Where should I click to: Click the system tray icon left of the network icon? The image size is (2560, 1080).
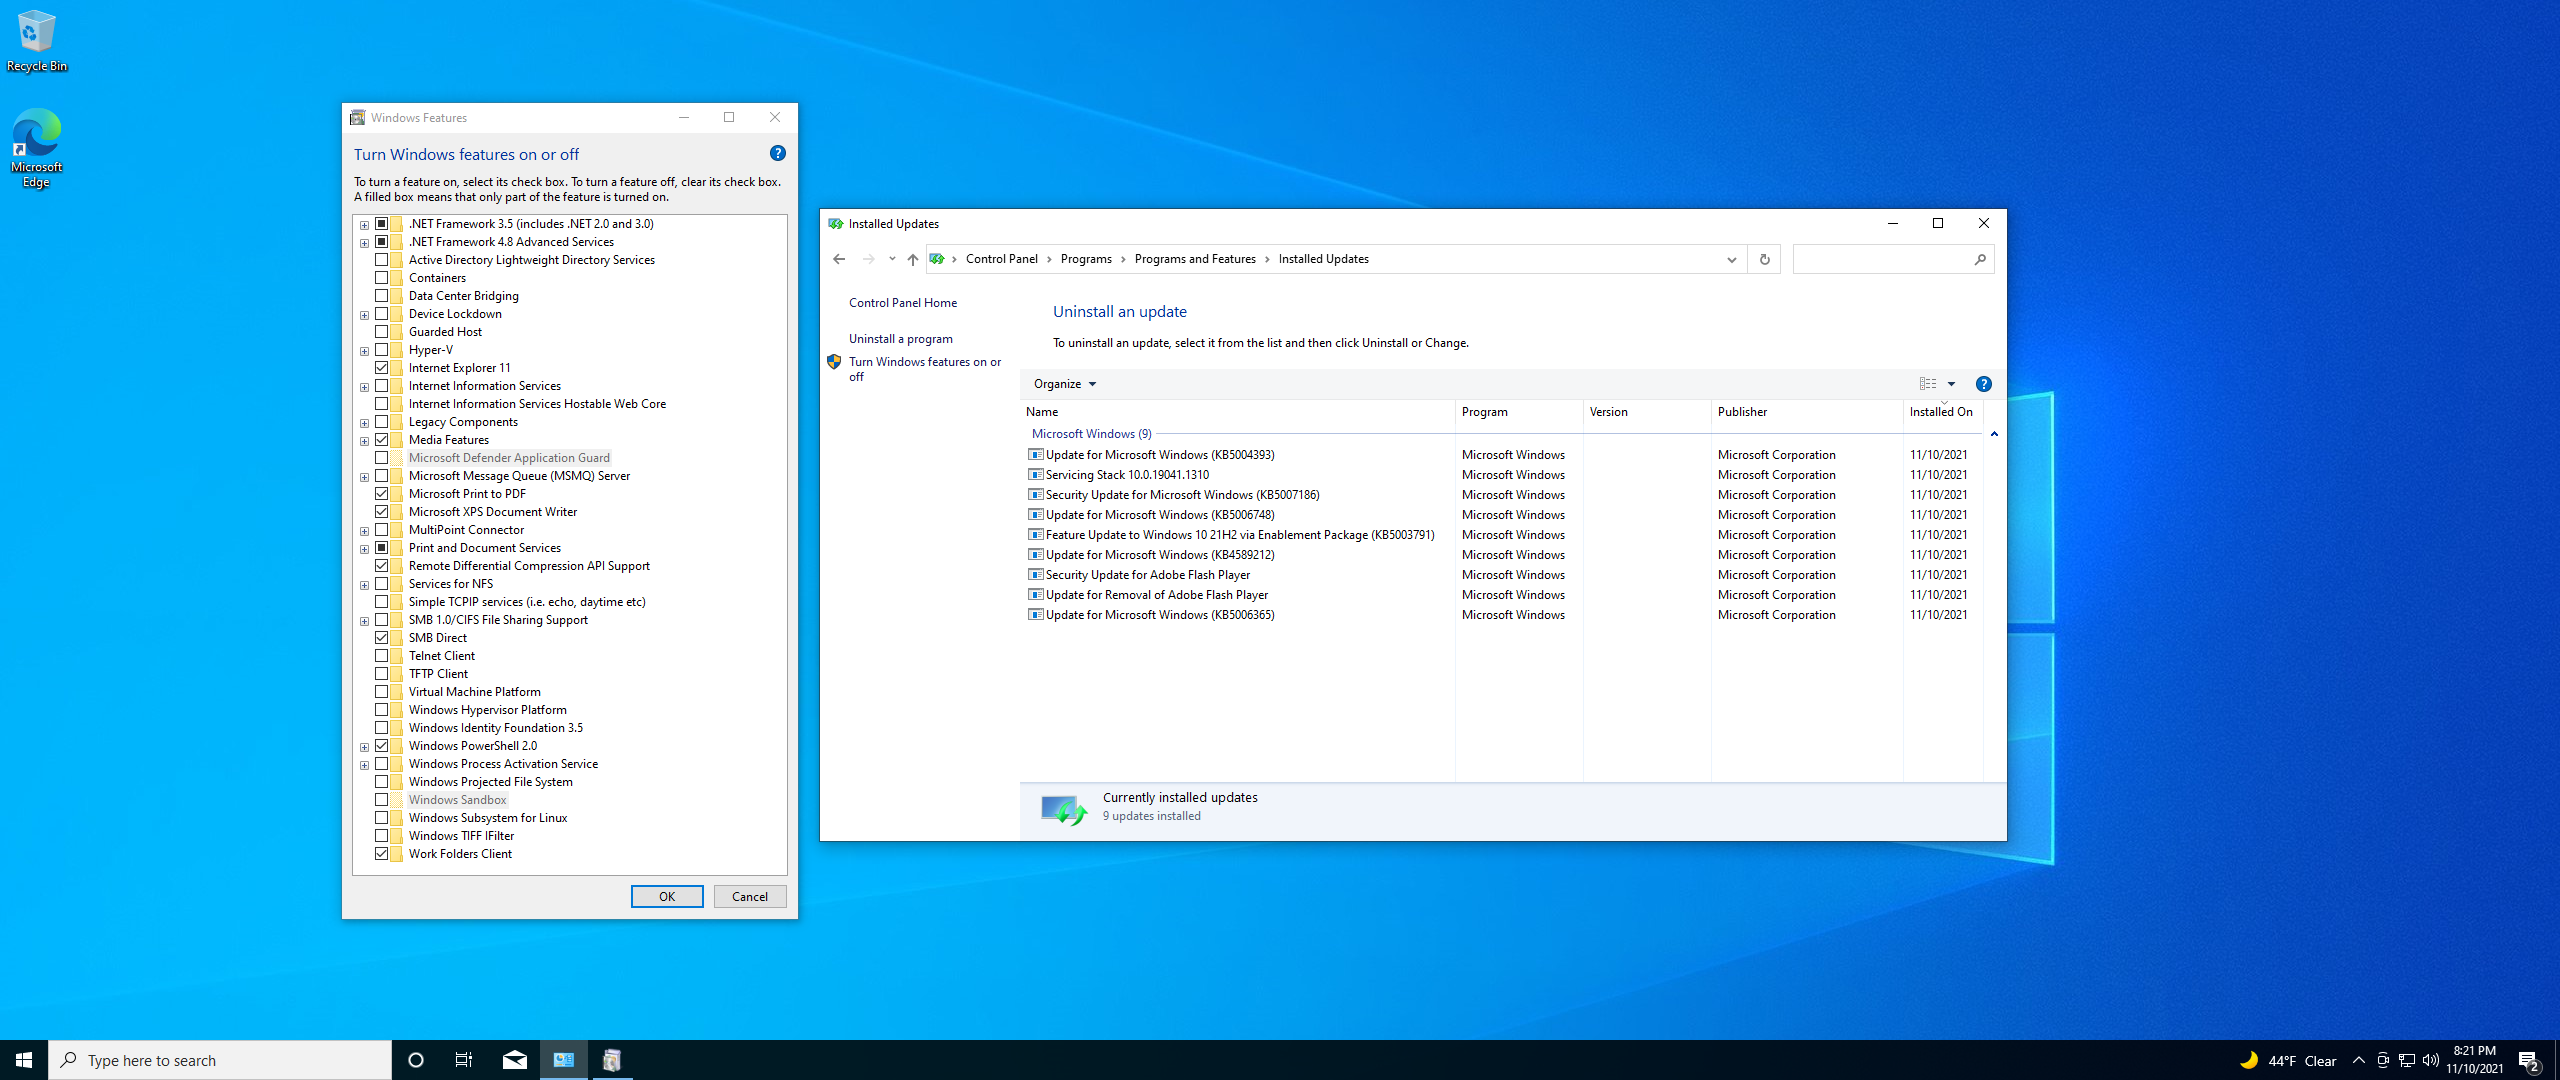tap(2383, 1060)
